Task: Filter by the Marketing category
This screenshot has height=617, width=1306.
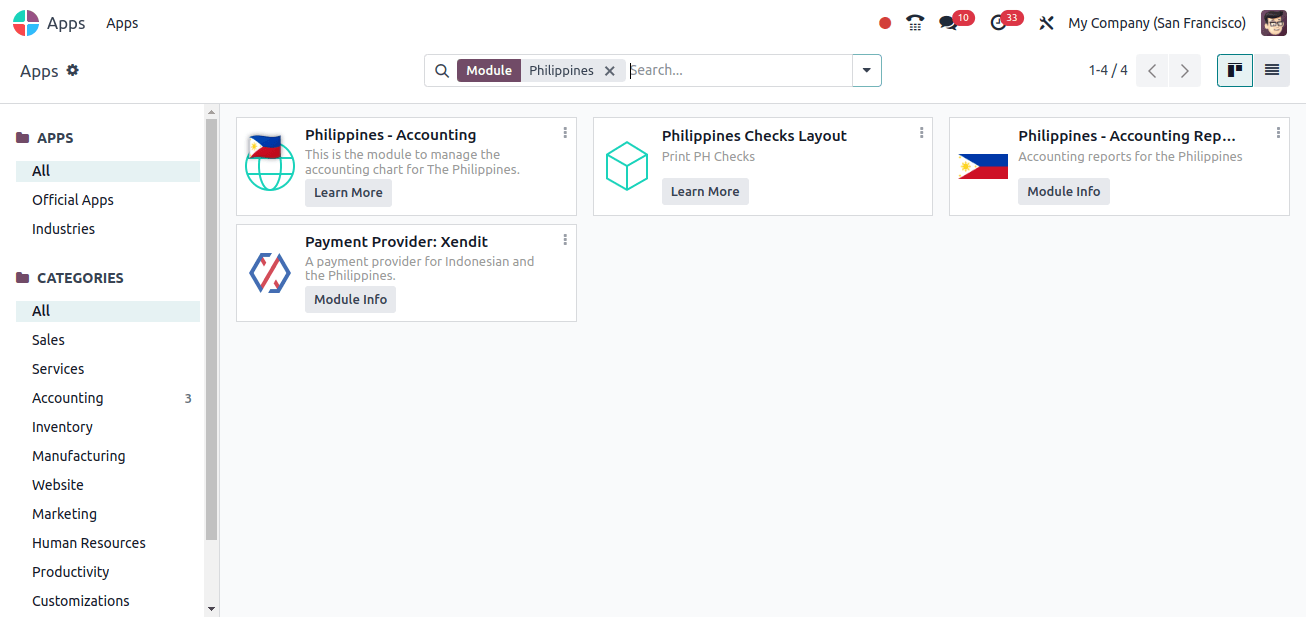Action: coord(108,514)
